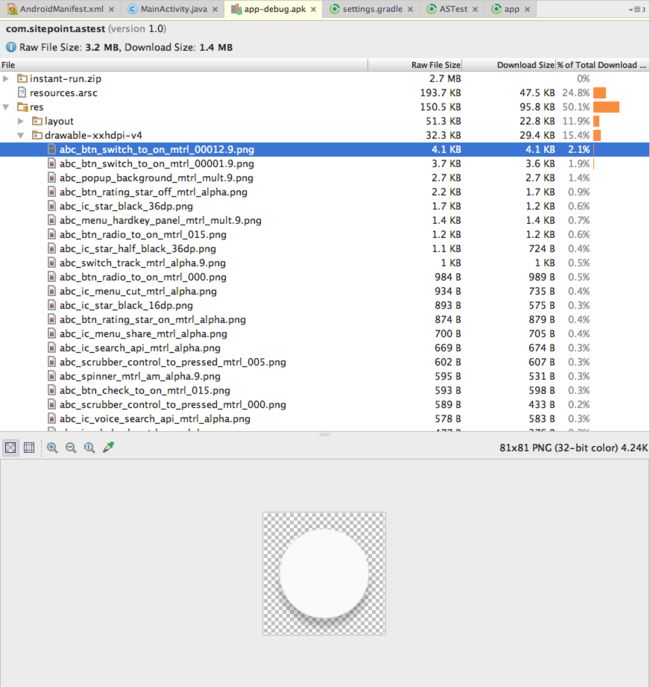Click the layout folder icon
This screenshot has width=650, height=687.
[x=37, y=121]
